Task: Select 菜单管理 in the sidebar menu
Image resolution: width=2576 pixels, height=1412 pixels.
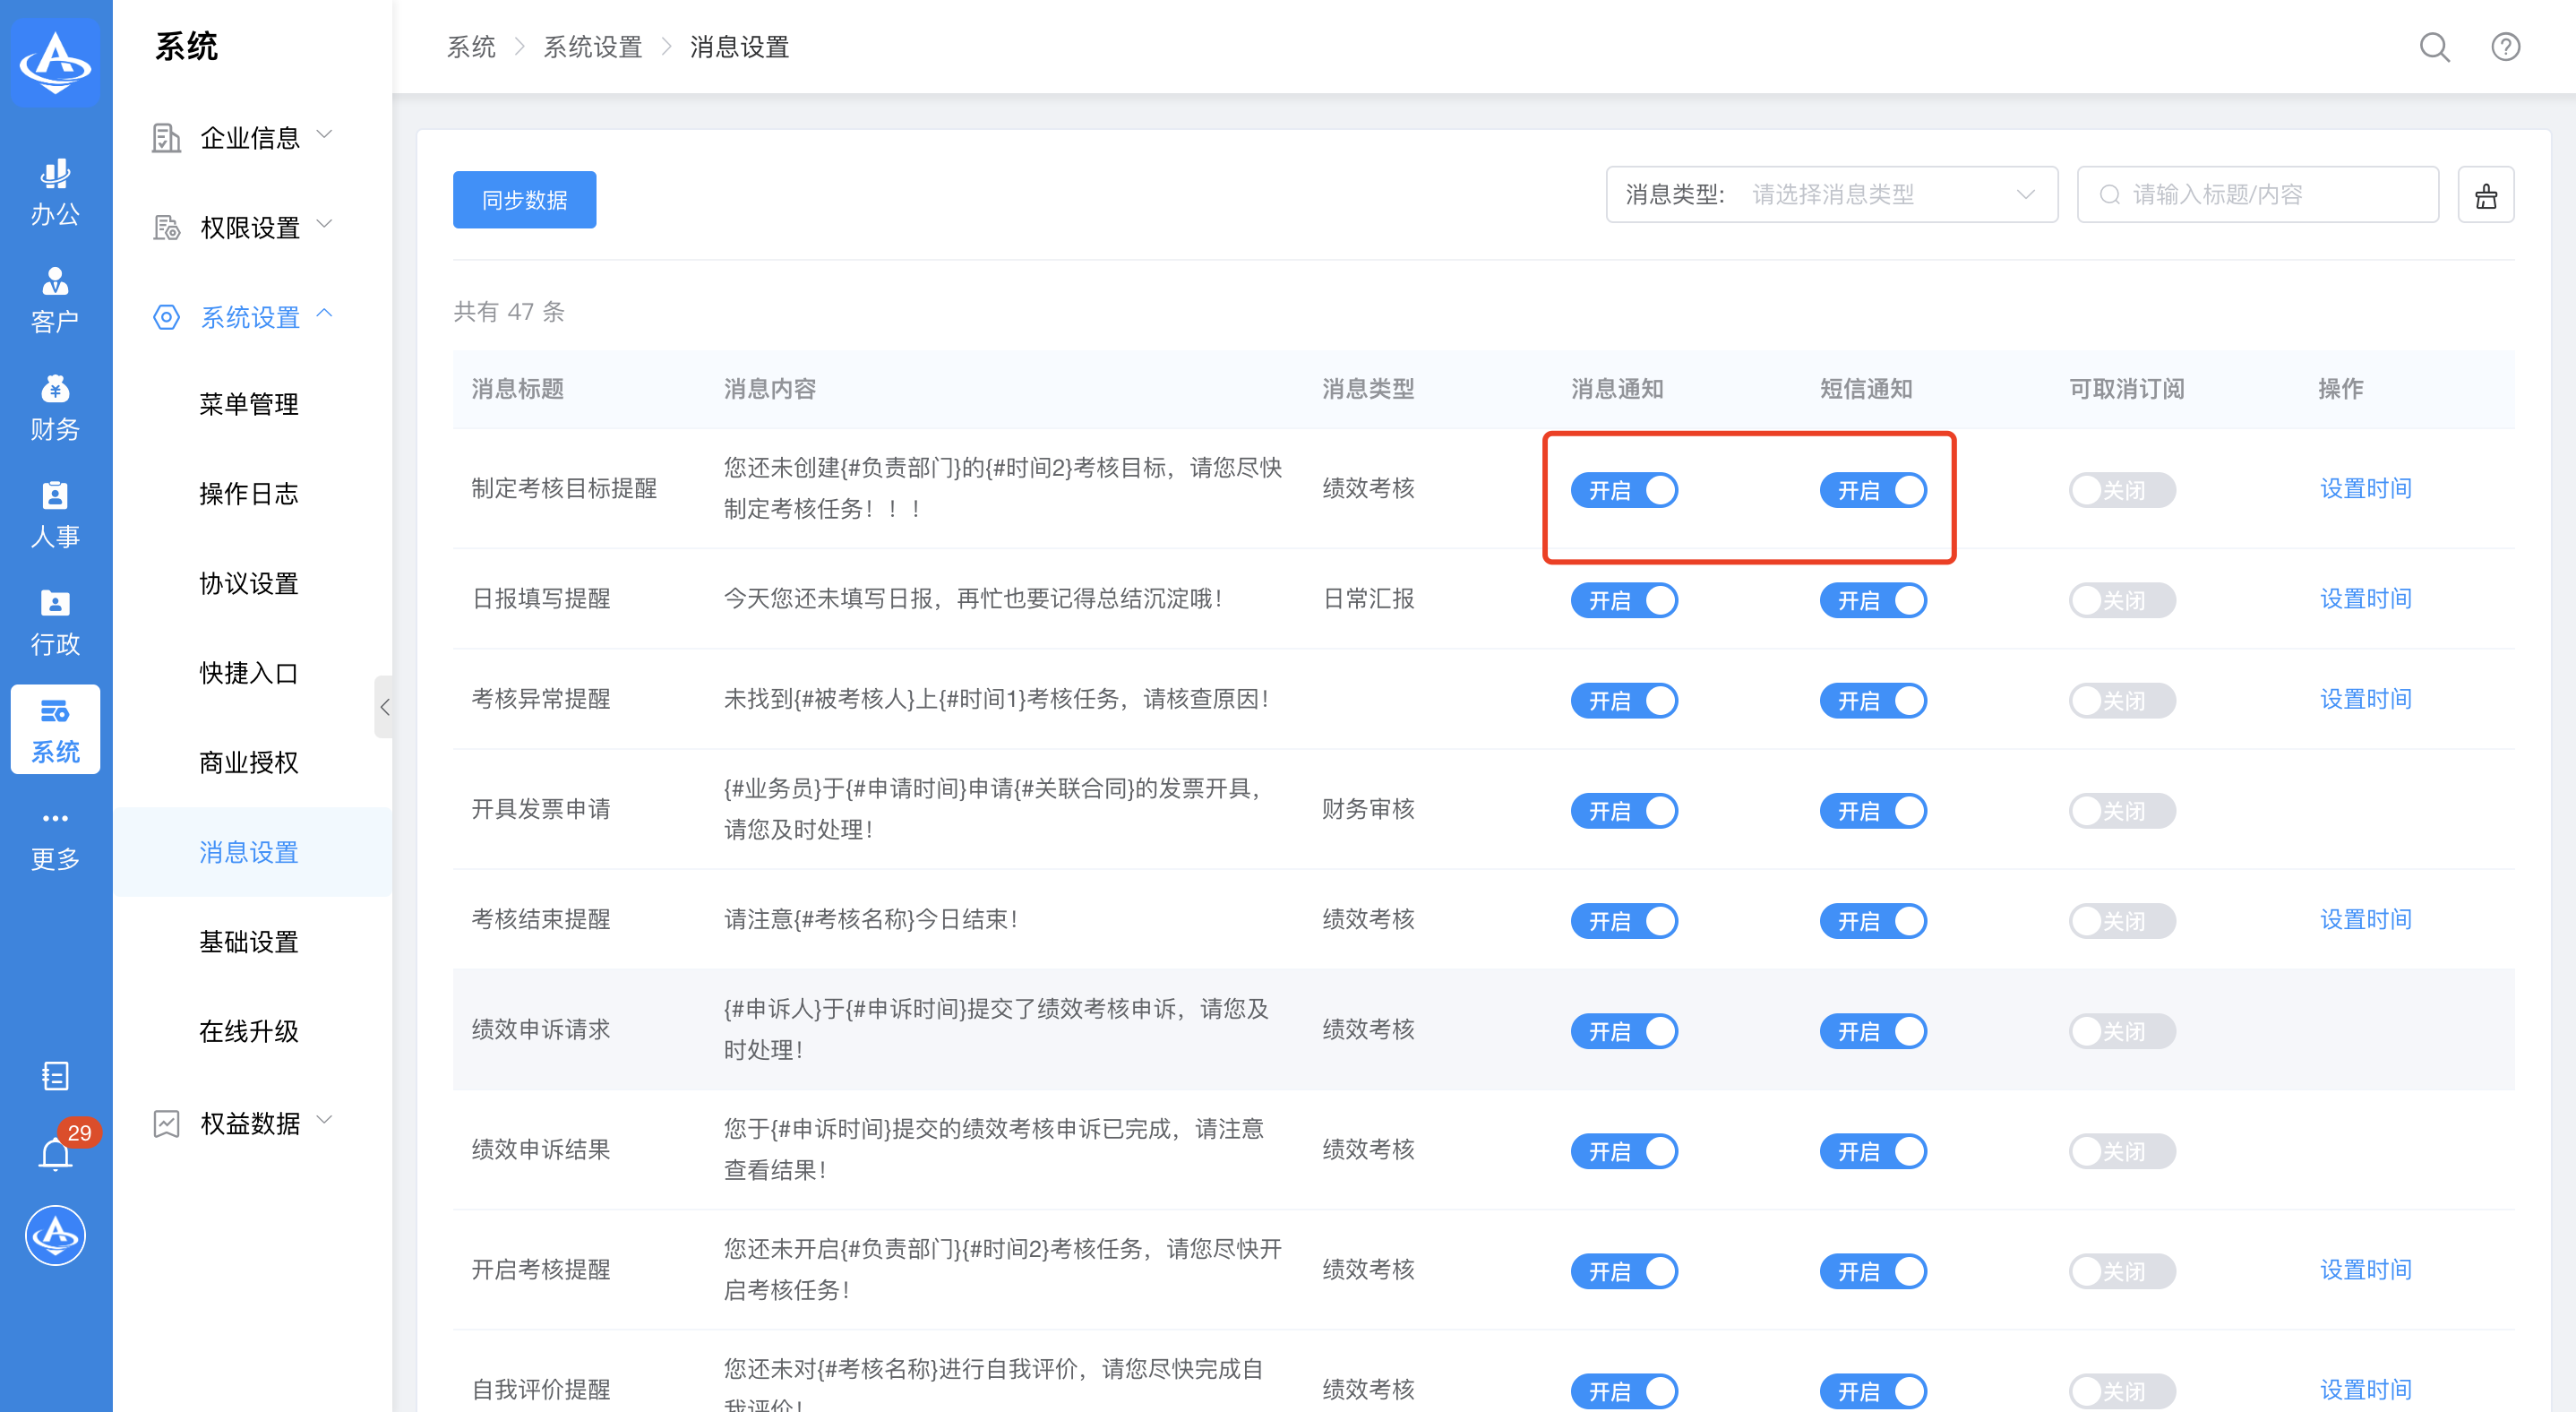Action: coord(249,404)
